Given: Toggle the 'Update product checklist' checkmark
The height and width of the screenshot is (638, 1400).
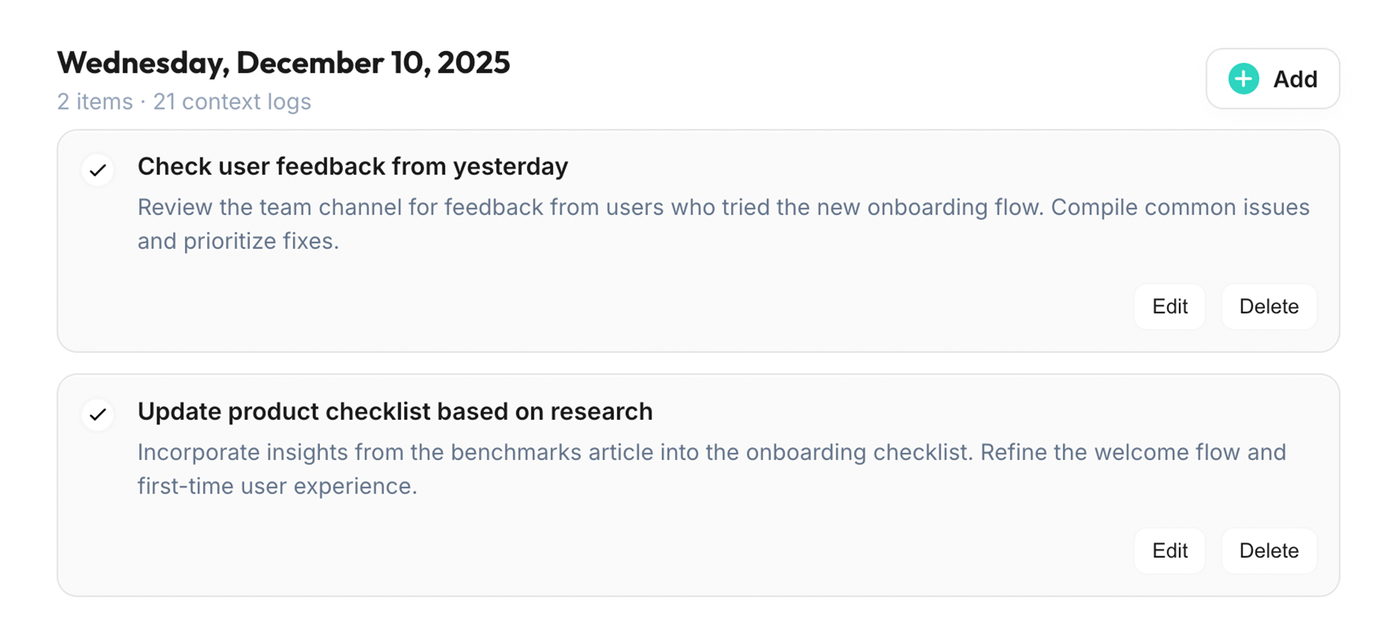Looking at the screenshot, I should point(97,413).
